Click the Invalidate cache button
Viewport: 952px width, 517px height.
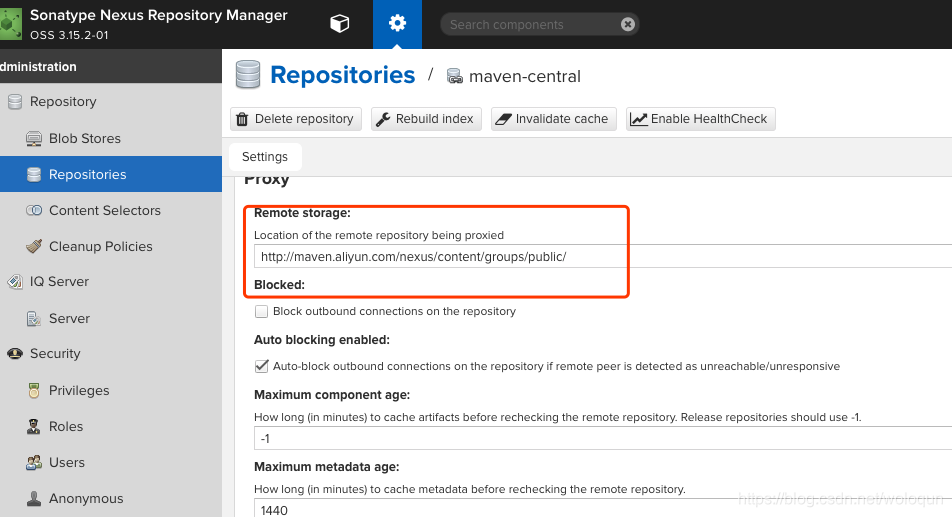[x=552, y=119]
